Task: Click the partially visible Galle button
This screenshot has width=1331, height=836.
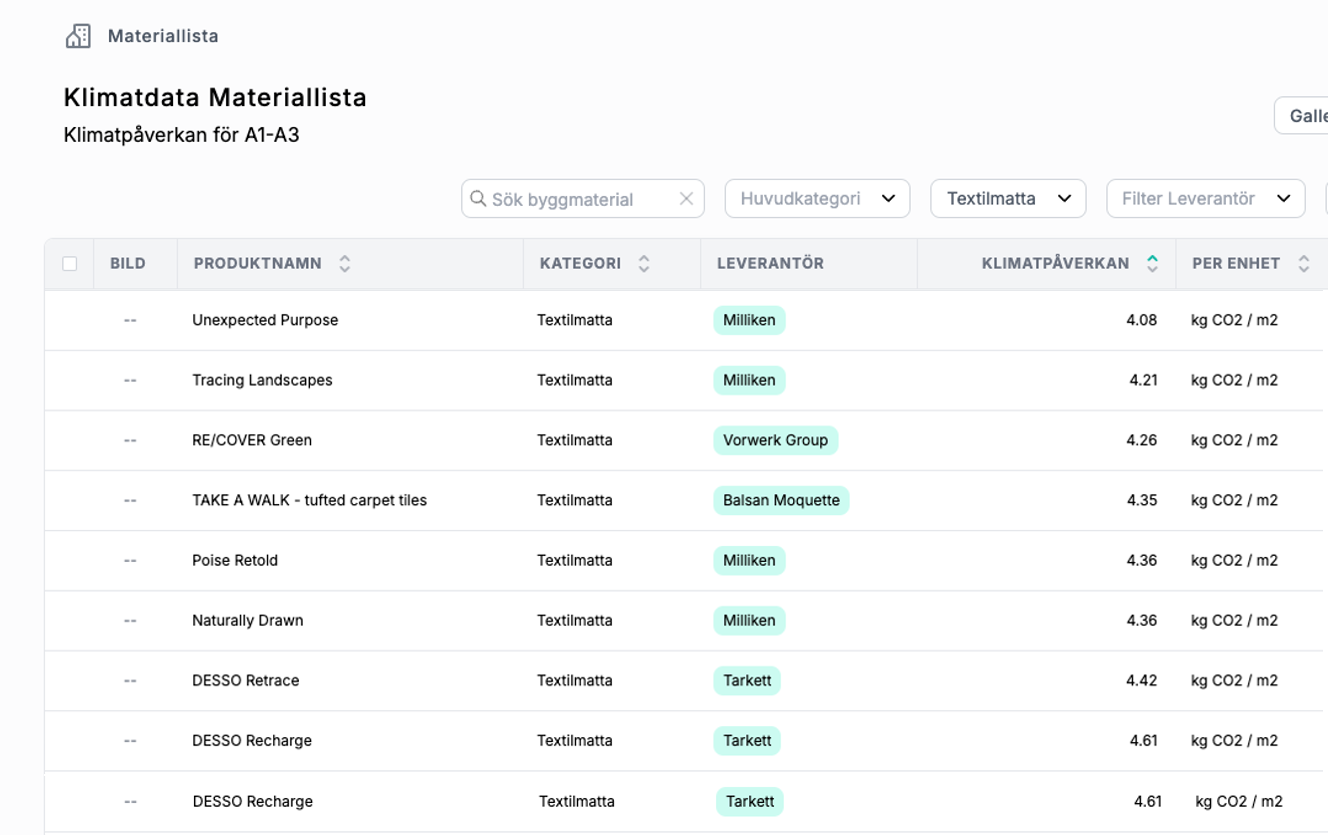Action: (1302, 115)
